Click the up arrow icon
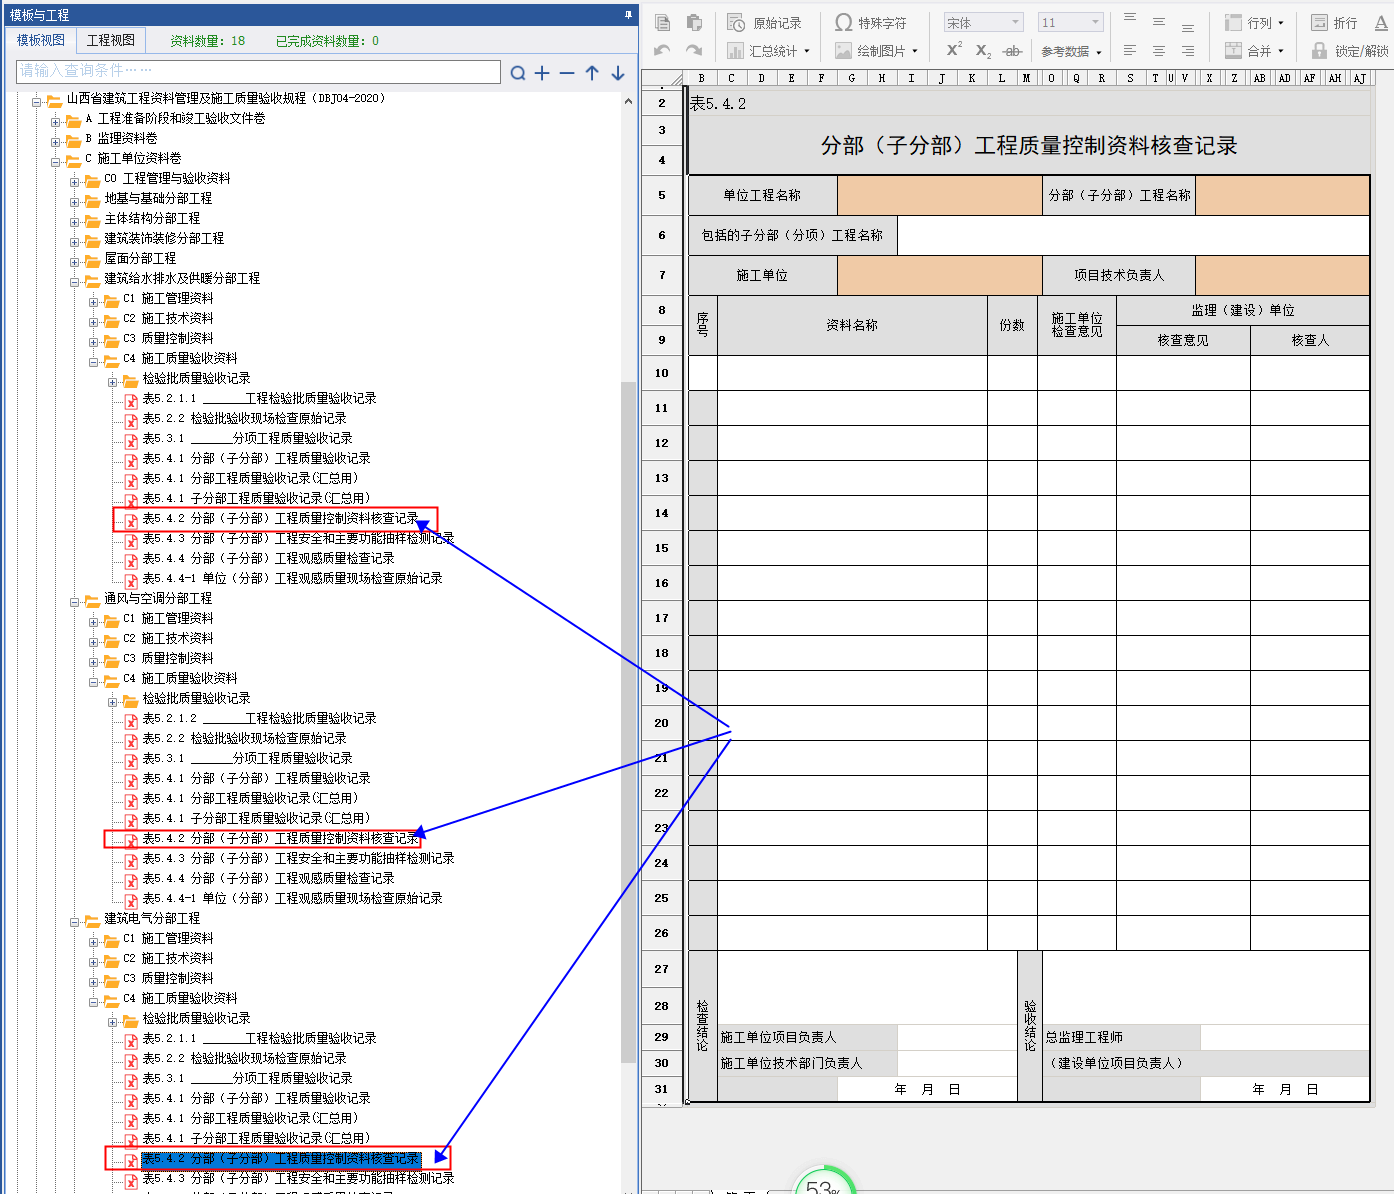 pos(592,73)
